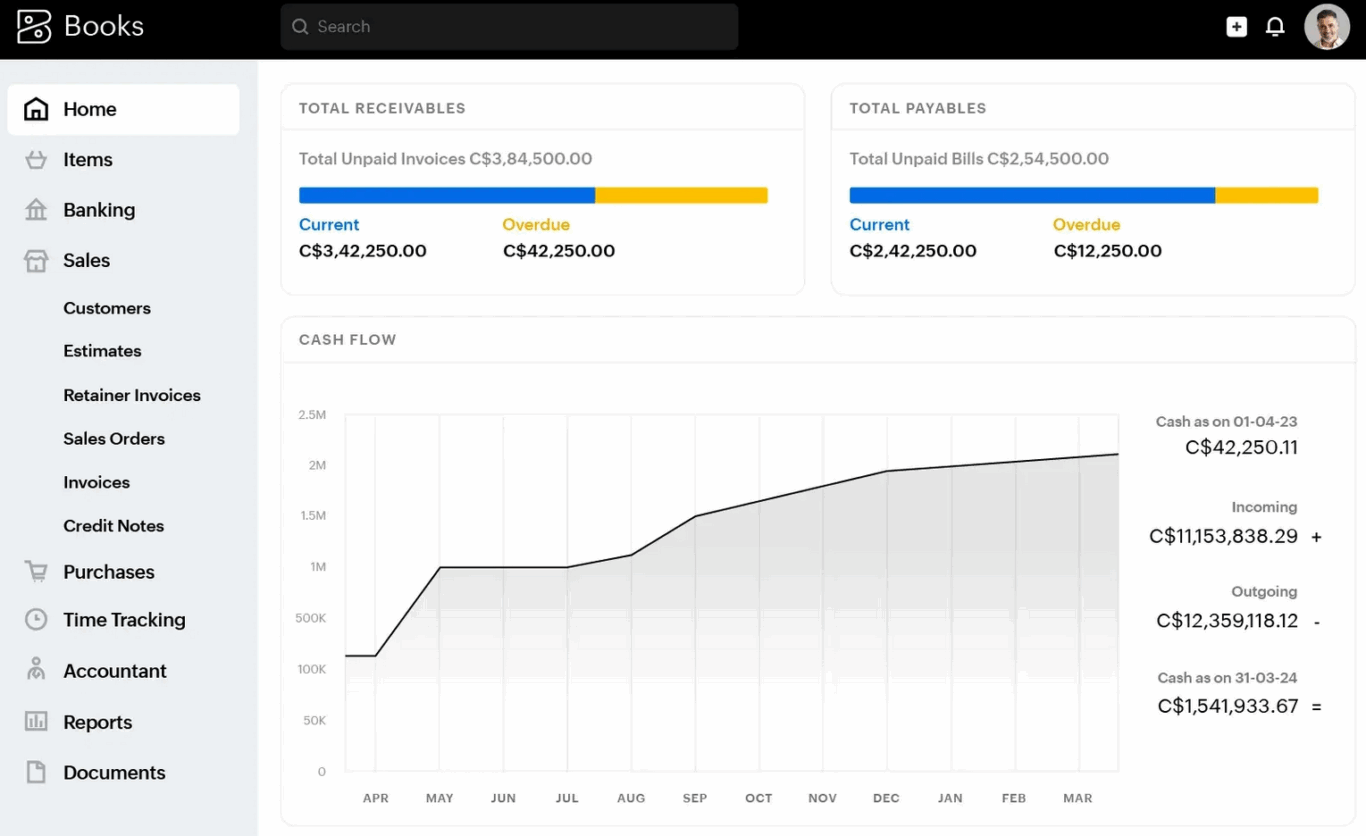1366x836 pixels.
Task: Open Purchases using the shopping cart icon
Action: pyautogui.click(x=34, y=571)
